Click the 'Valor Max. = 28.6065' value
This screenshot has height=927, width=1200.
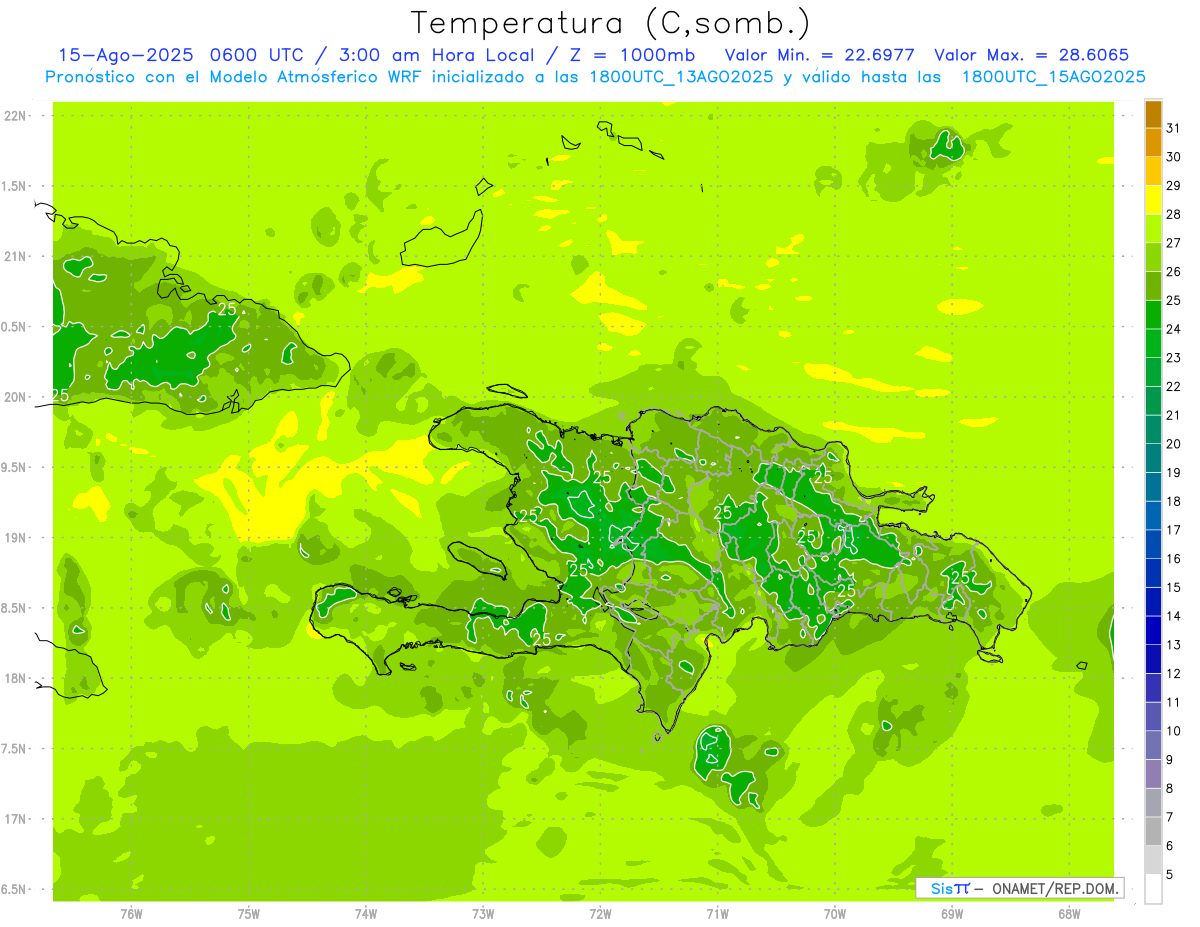click(x=1032, y=55)
